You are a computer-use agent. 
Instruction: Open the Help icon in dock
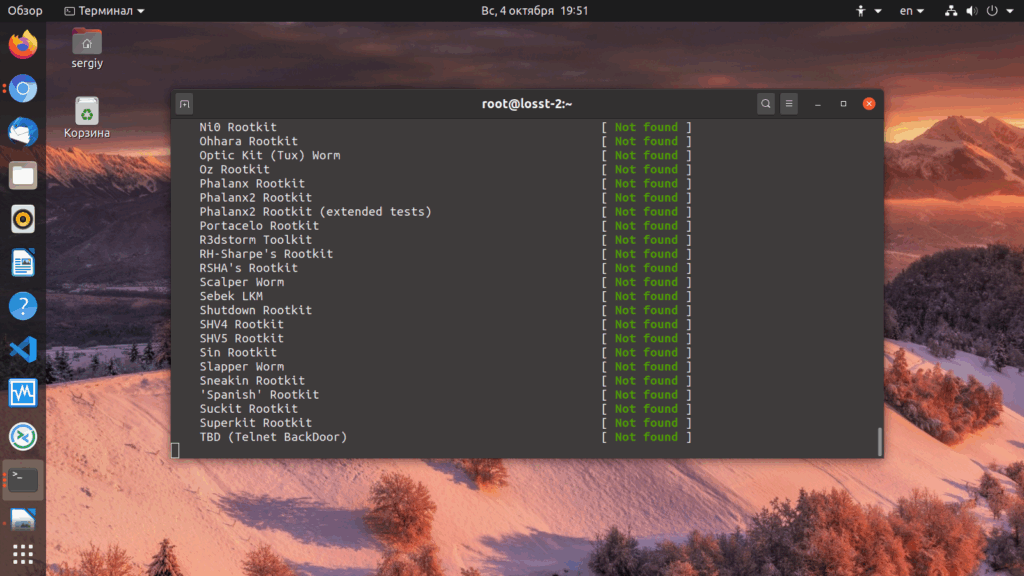[23, 306]
